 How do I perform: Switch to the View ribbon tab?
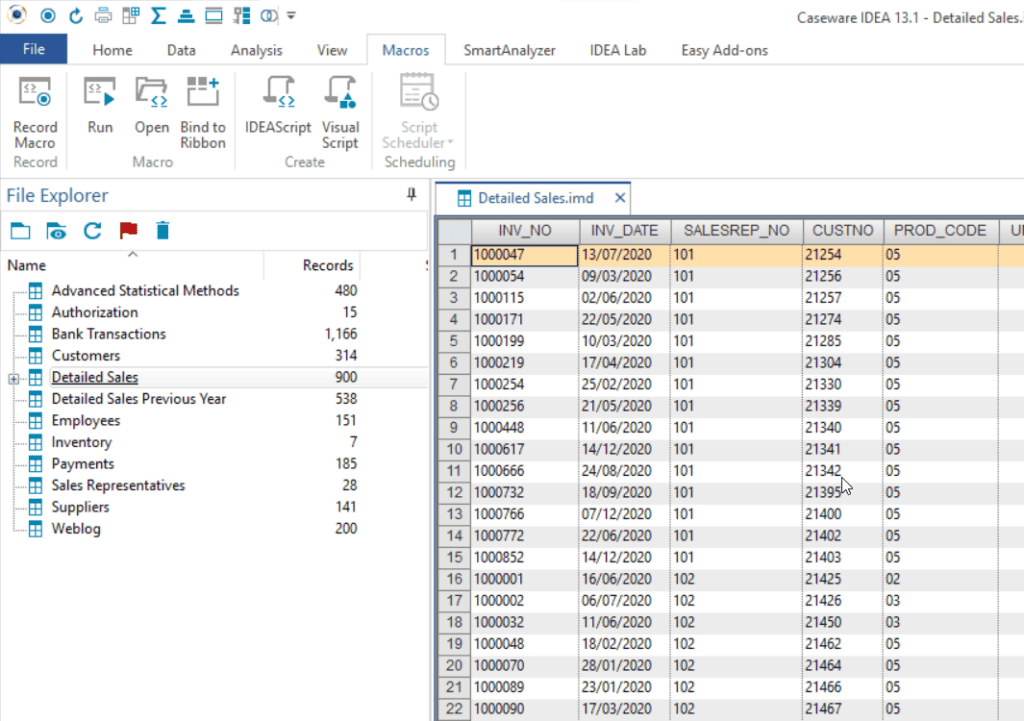click(x=332, y=50)
